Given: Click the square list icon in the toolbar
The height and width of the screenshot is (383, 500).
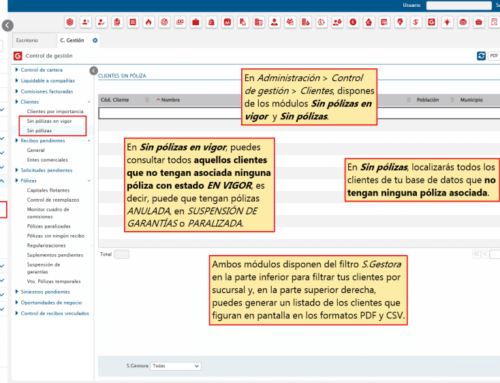Looking at the screenshot, I should [133, 22].
